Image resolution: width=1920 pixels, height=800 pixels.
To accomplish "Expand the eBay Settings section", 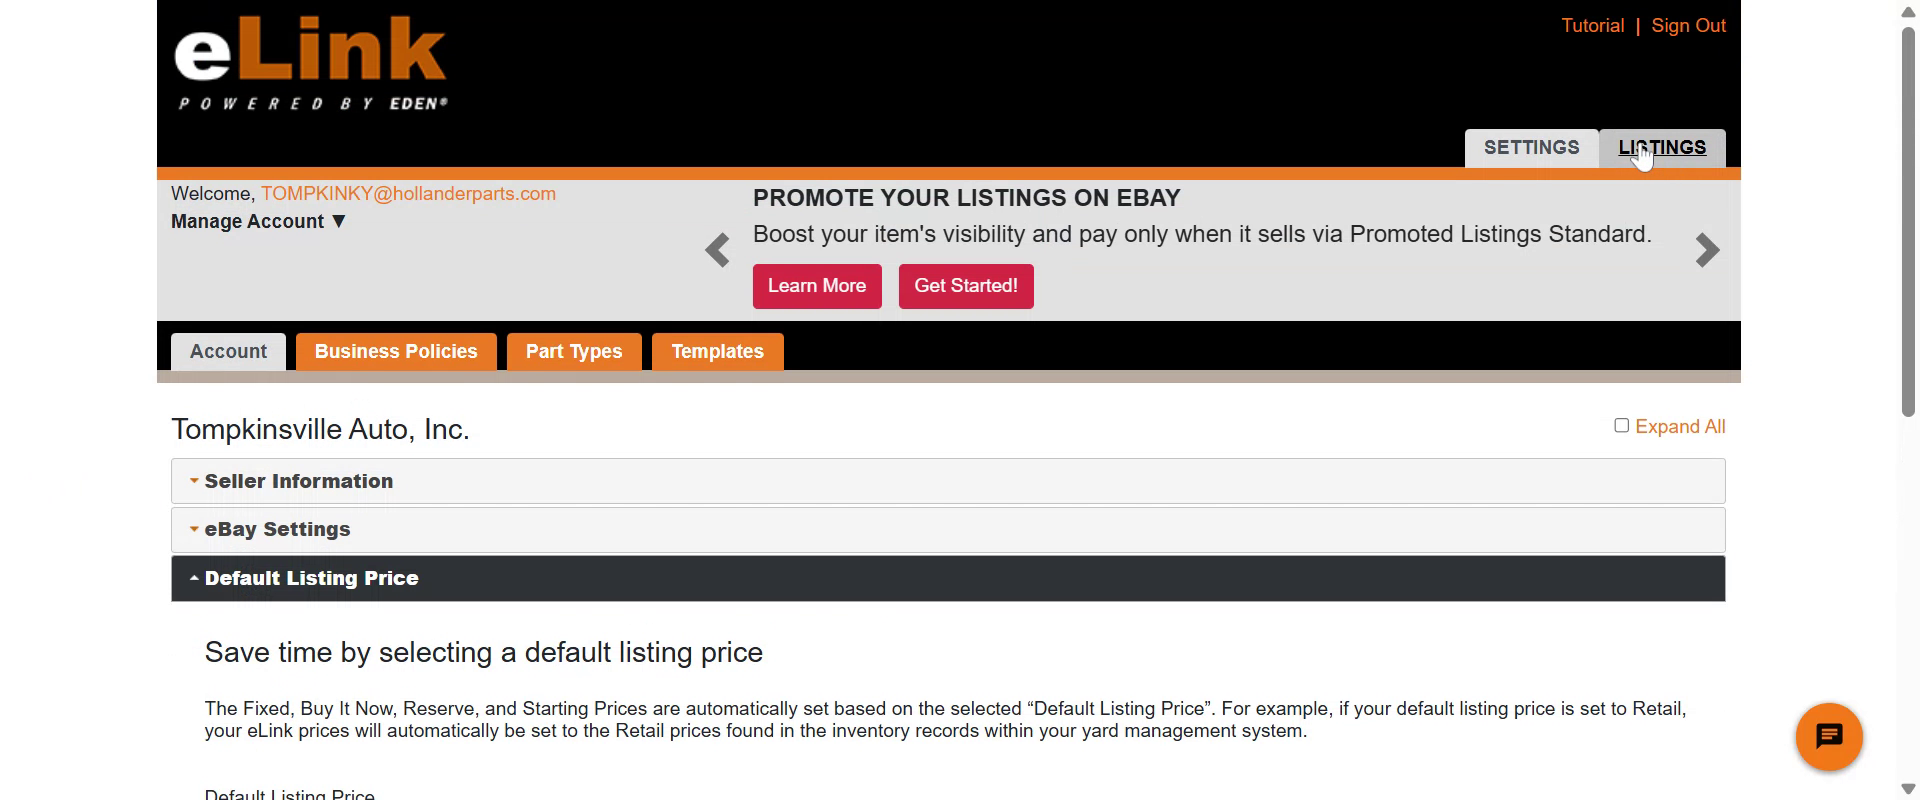I will tap(277, 530).
